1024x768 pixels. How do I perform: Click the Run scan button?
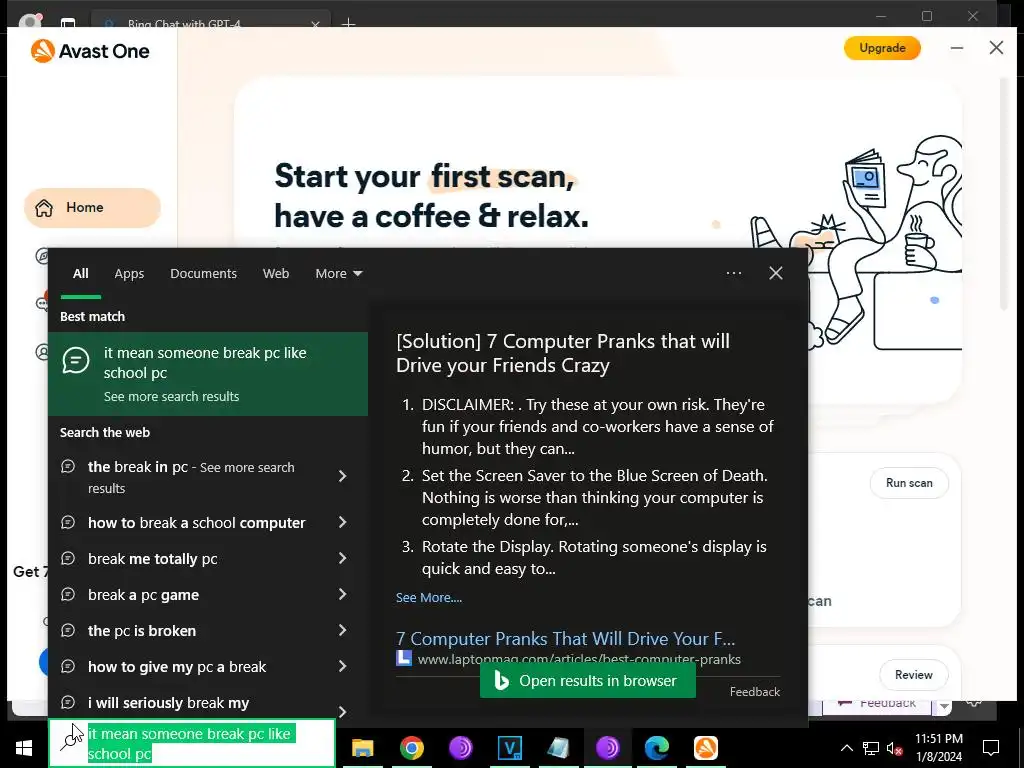pyautogui.click(x=909, y=483)
